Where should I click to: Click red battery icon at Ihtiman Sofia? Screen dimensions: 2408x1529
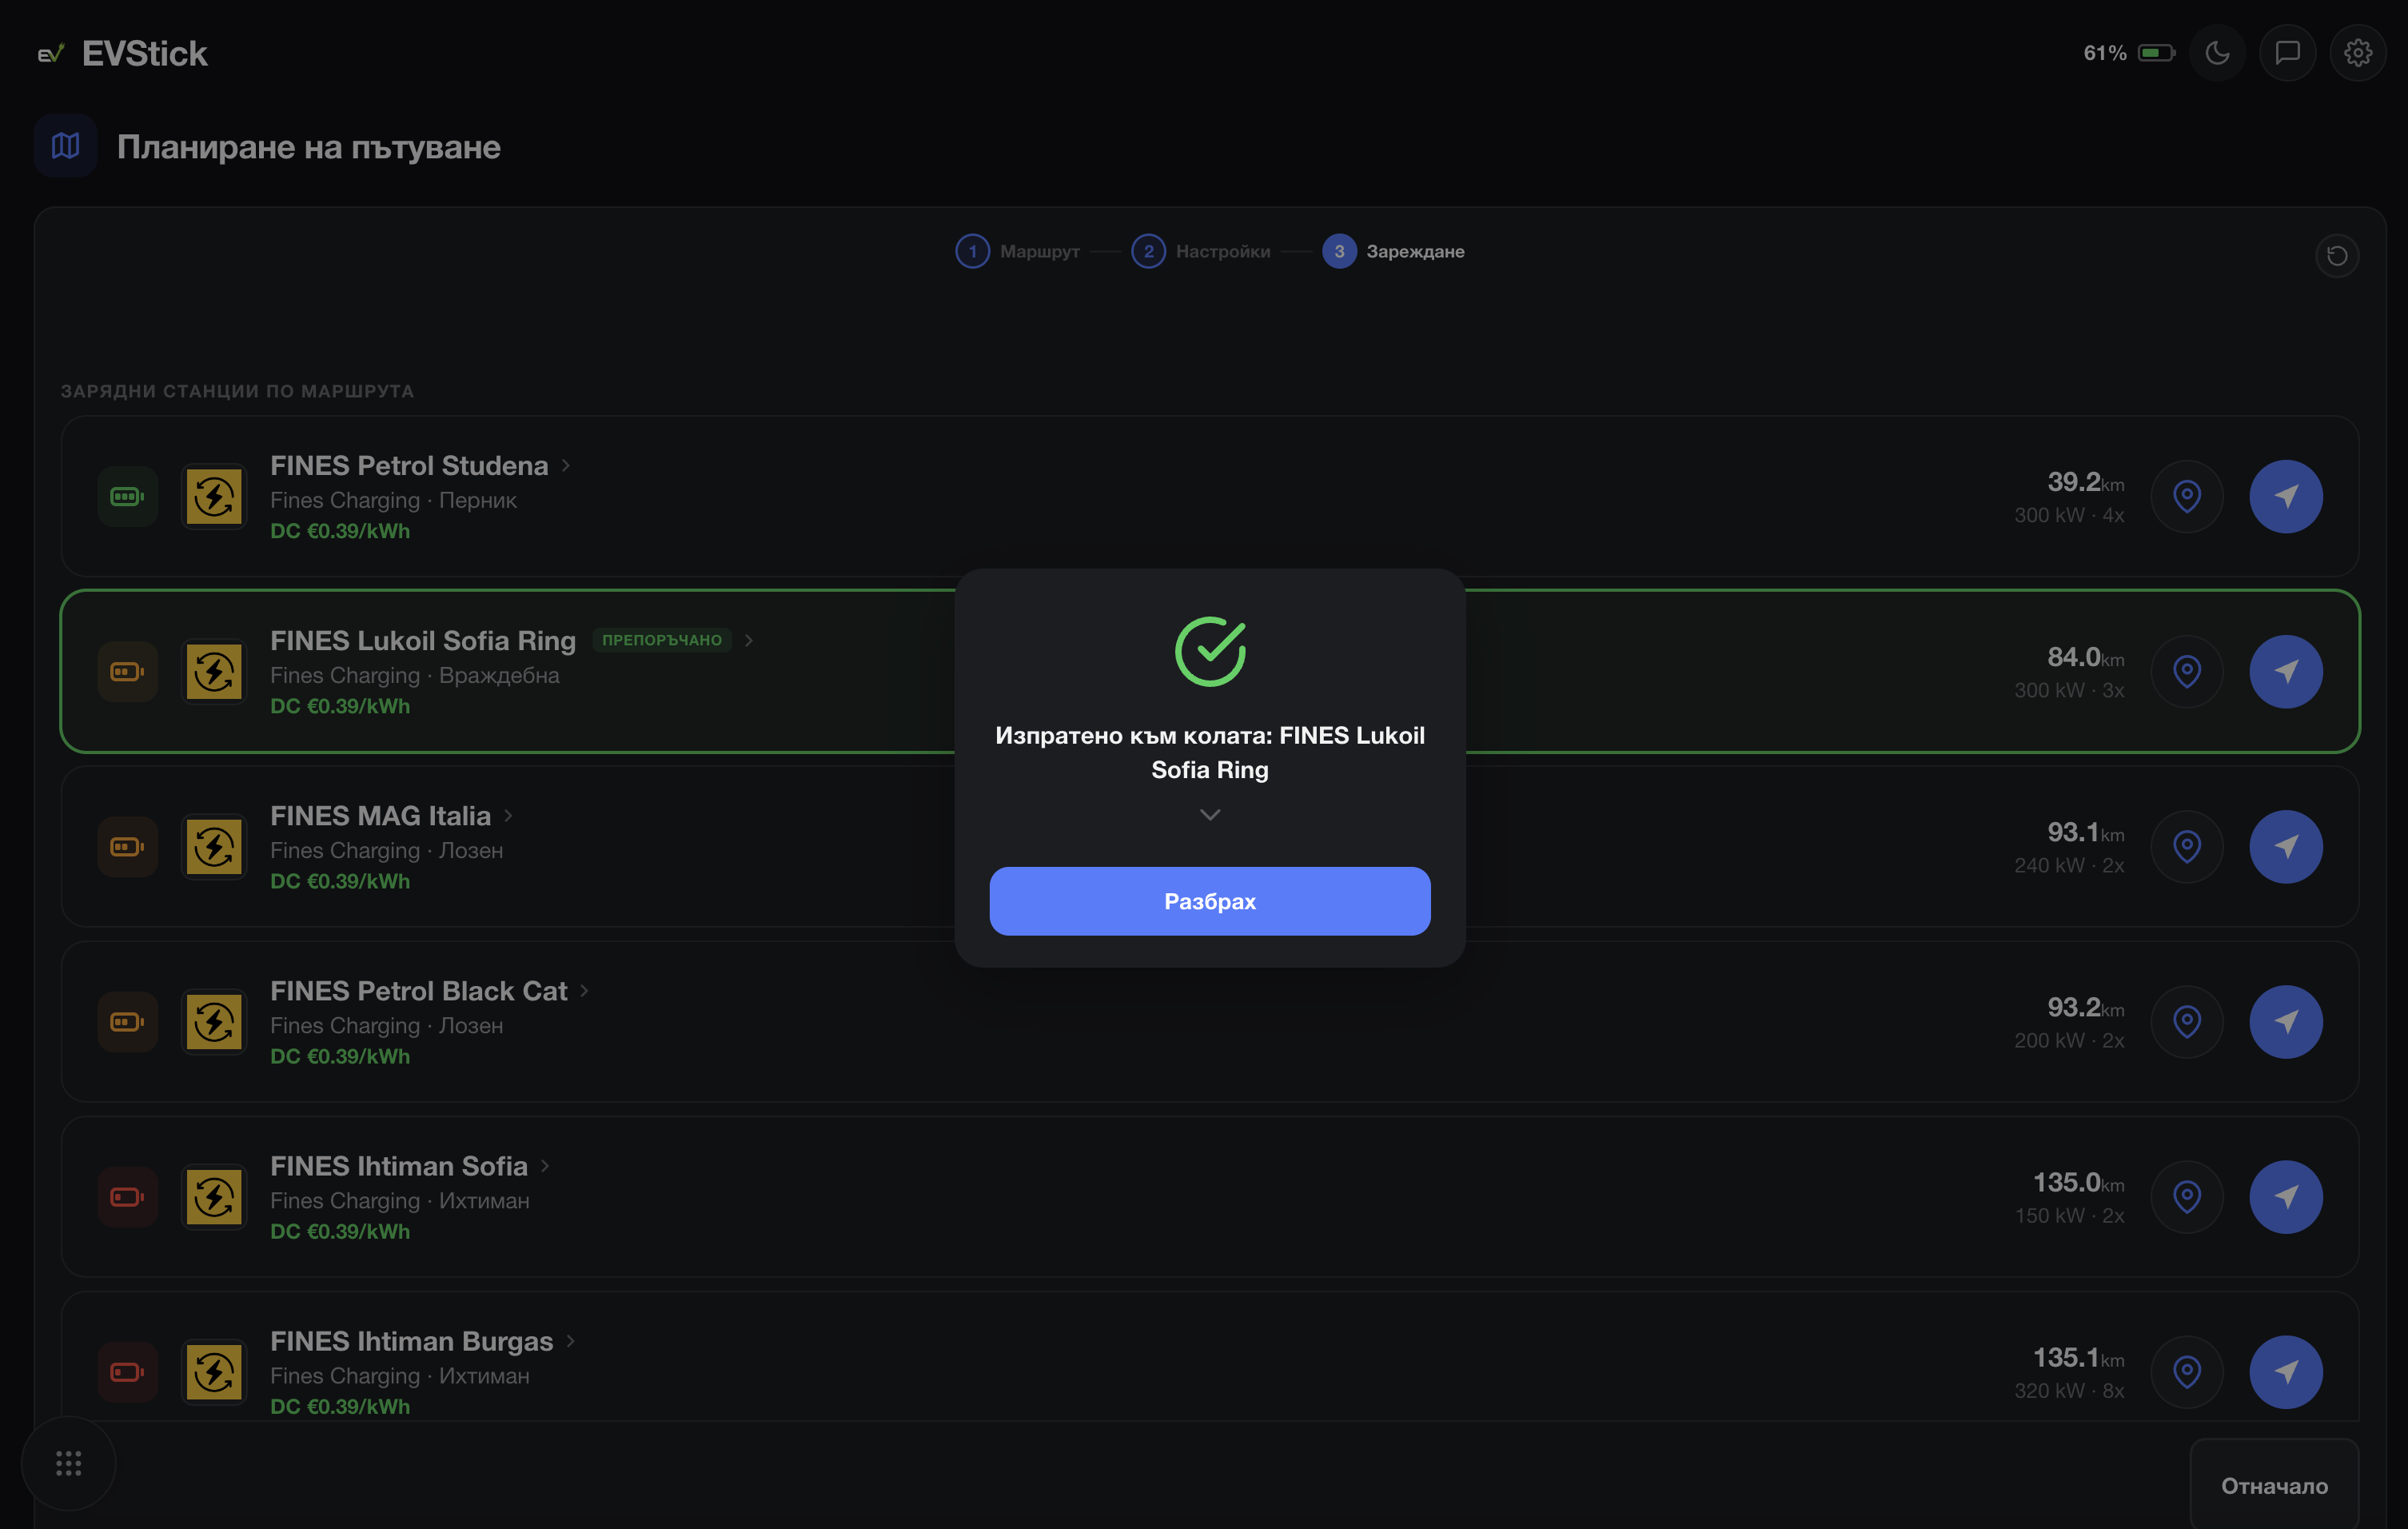(x=127, y=1197)
